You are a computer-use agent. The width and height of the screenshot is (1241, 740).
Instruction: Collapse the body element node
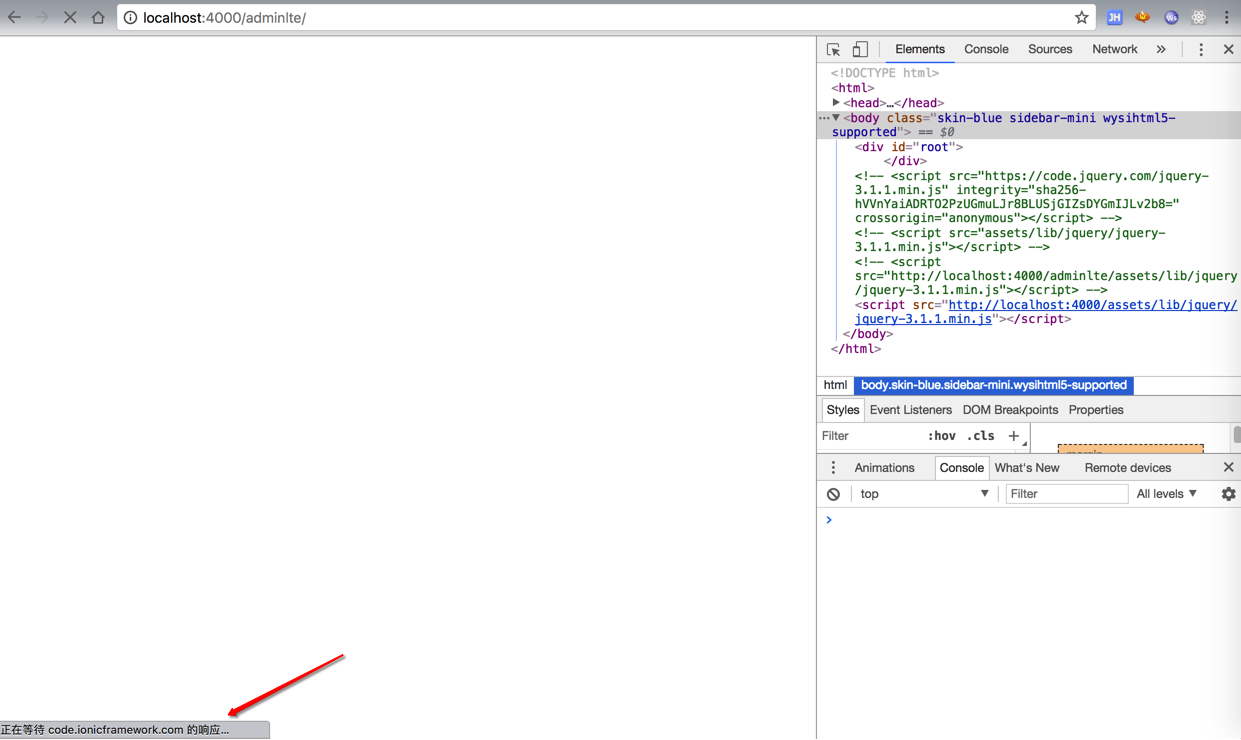tap(836, 118)
